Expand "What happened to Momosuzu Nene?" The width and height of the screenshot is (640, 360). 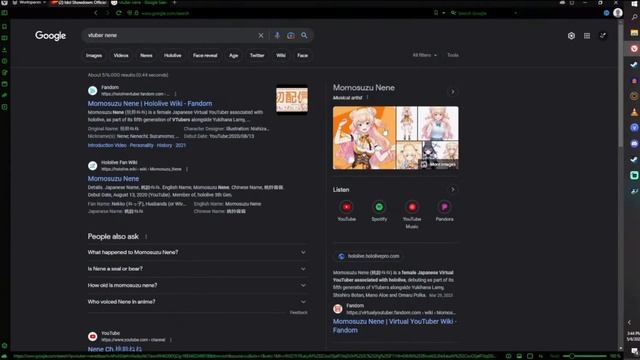click(198, 252)
